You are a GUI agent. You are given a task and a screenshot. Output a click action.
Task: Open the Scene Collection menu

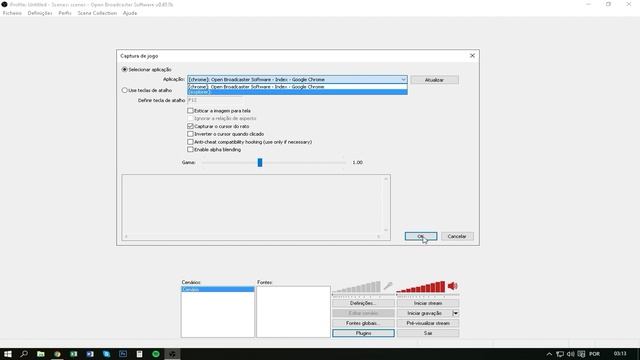pos(97,13)
